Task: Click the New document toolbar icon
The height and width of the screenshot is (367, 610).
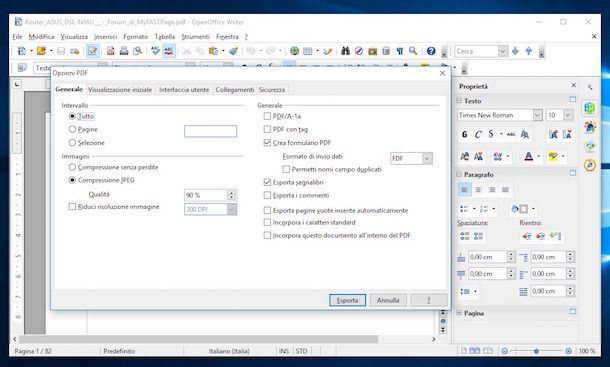Action: point(22,51)
